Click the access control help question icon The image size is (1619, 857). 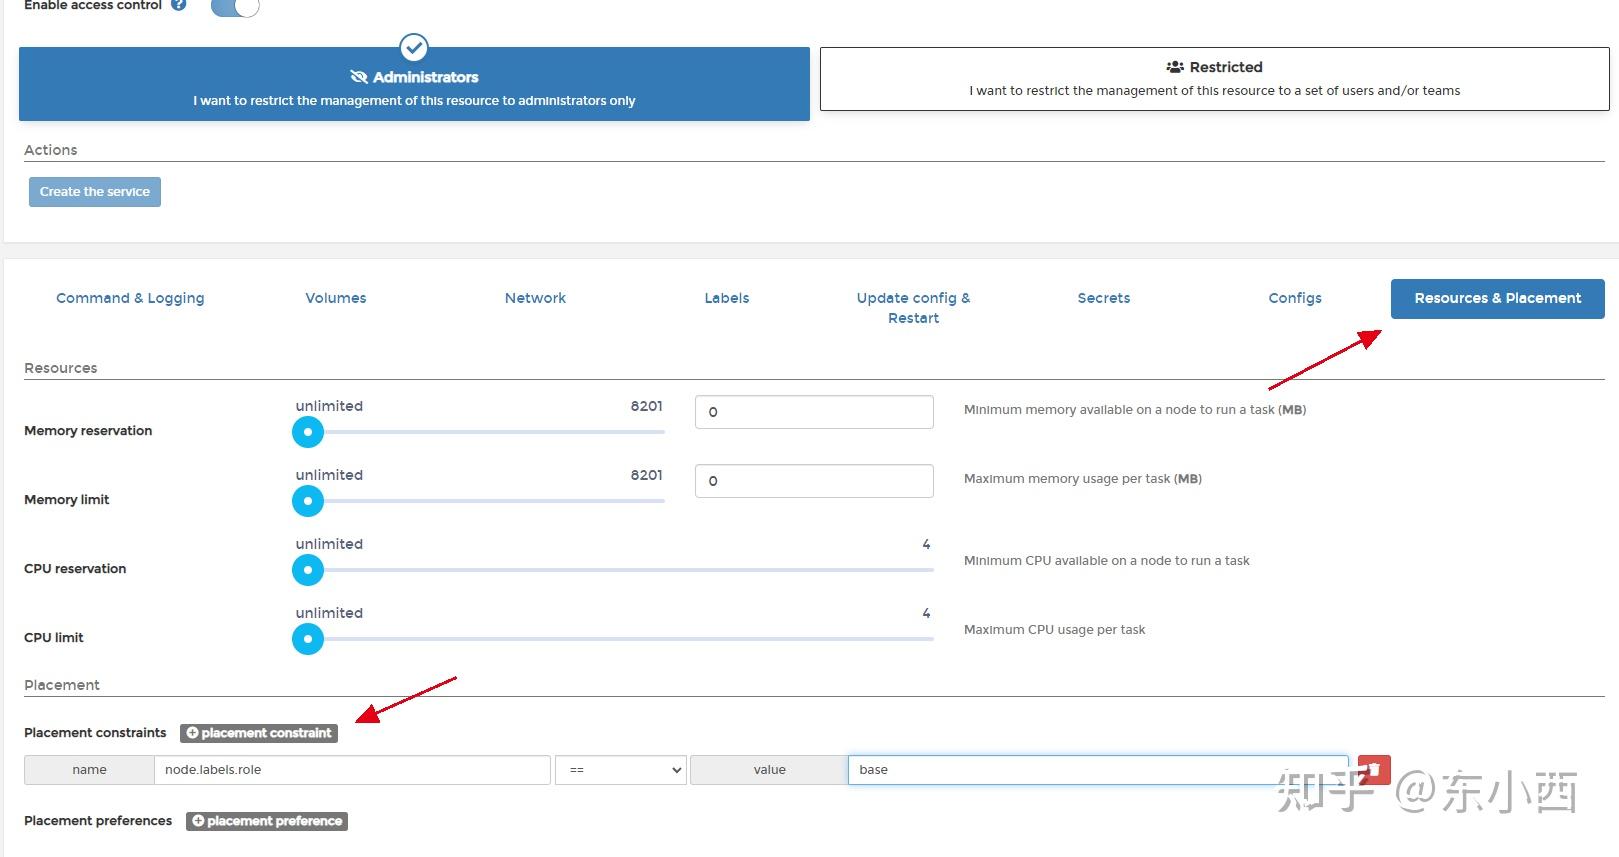click(179, 5)
